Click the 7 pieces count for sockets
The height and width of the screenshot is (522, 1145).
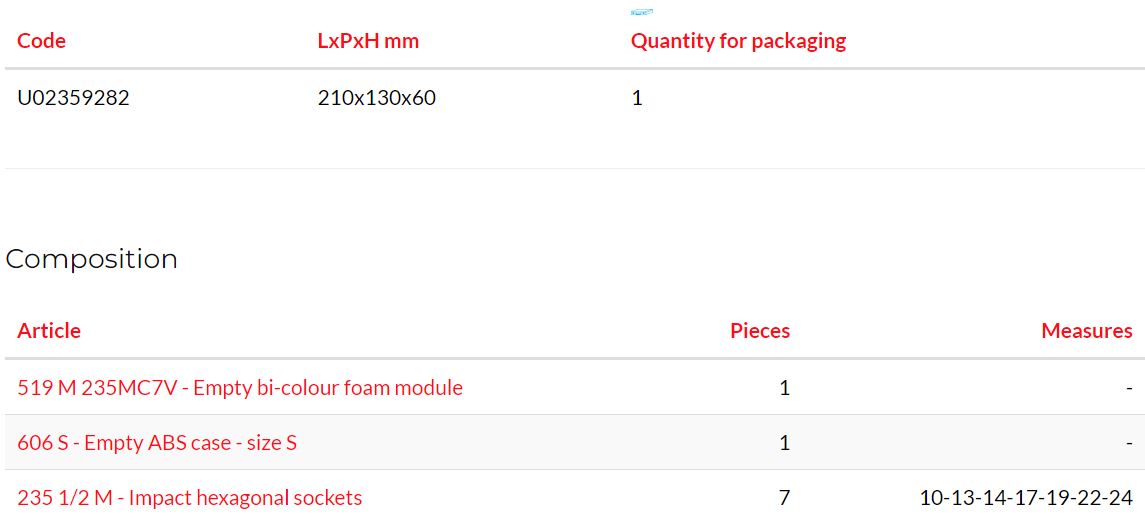tap(784, 498)
